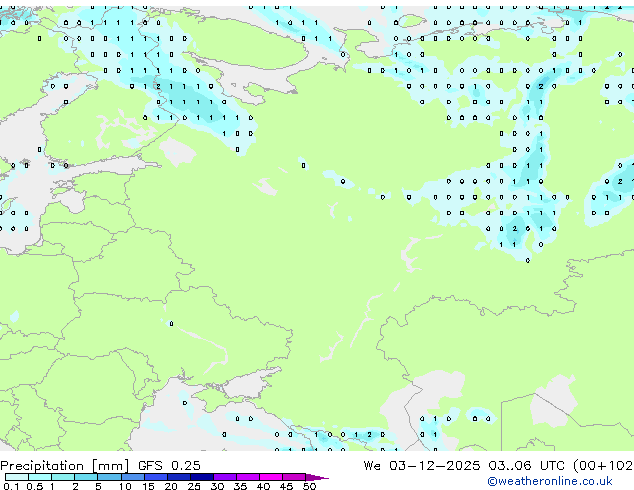Click the '35' legend scale label
This screenshot has width=634, height=490.
pyautogui.click(x=240, y=486)
